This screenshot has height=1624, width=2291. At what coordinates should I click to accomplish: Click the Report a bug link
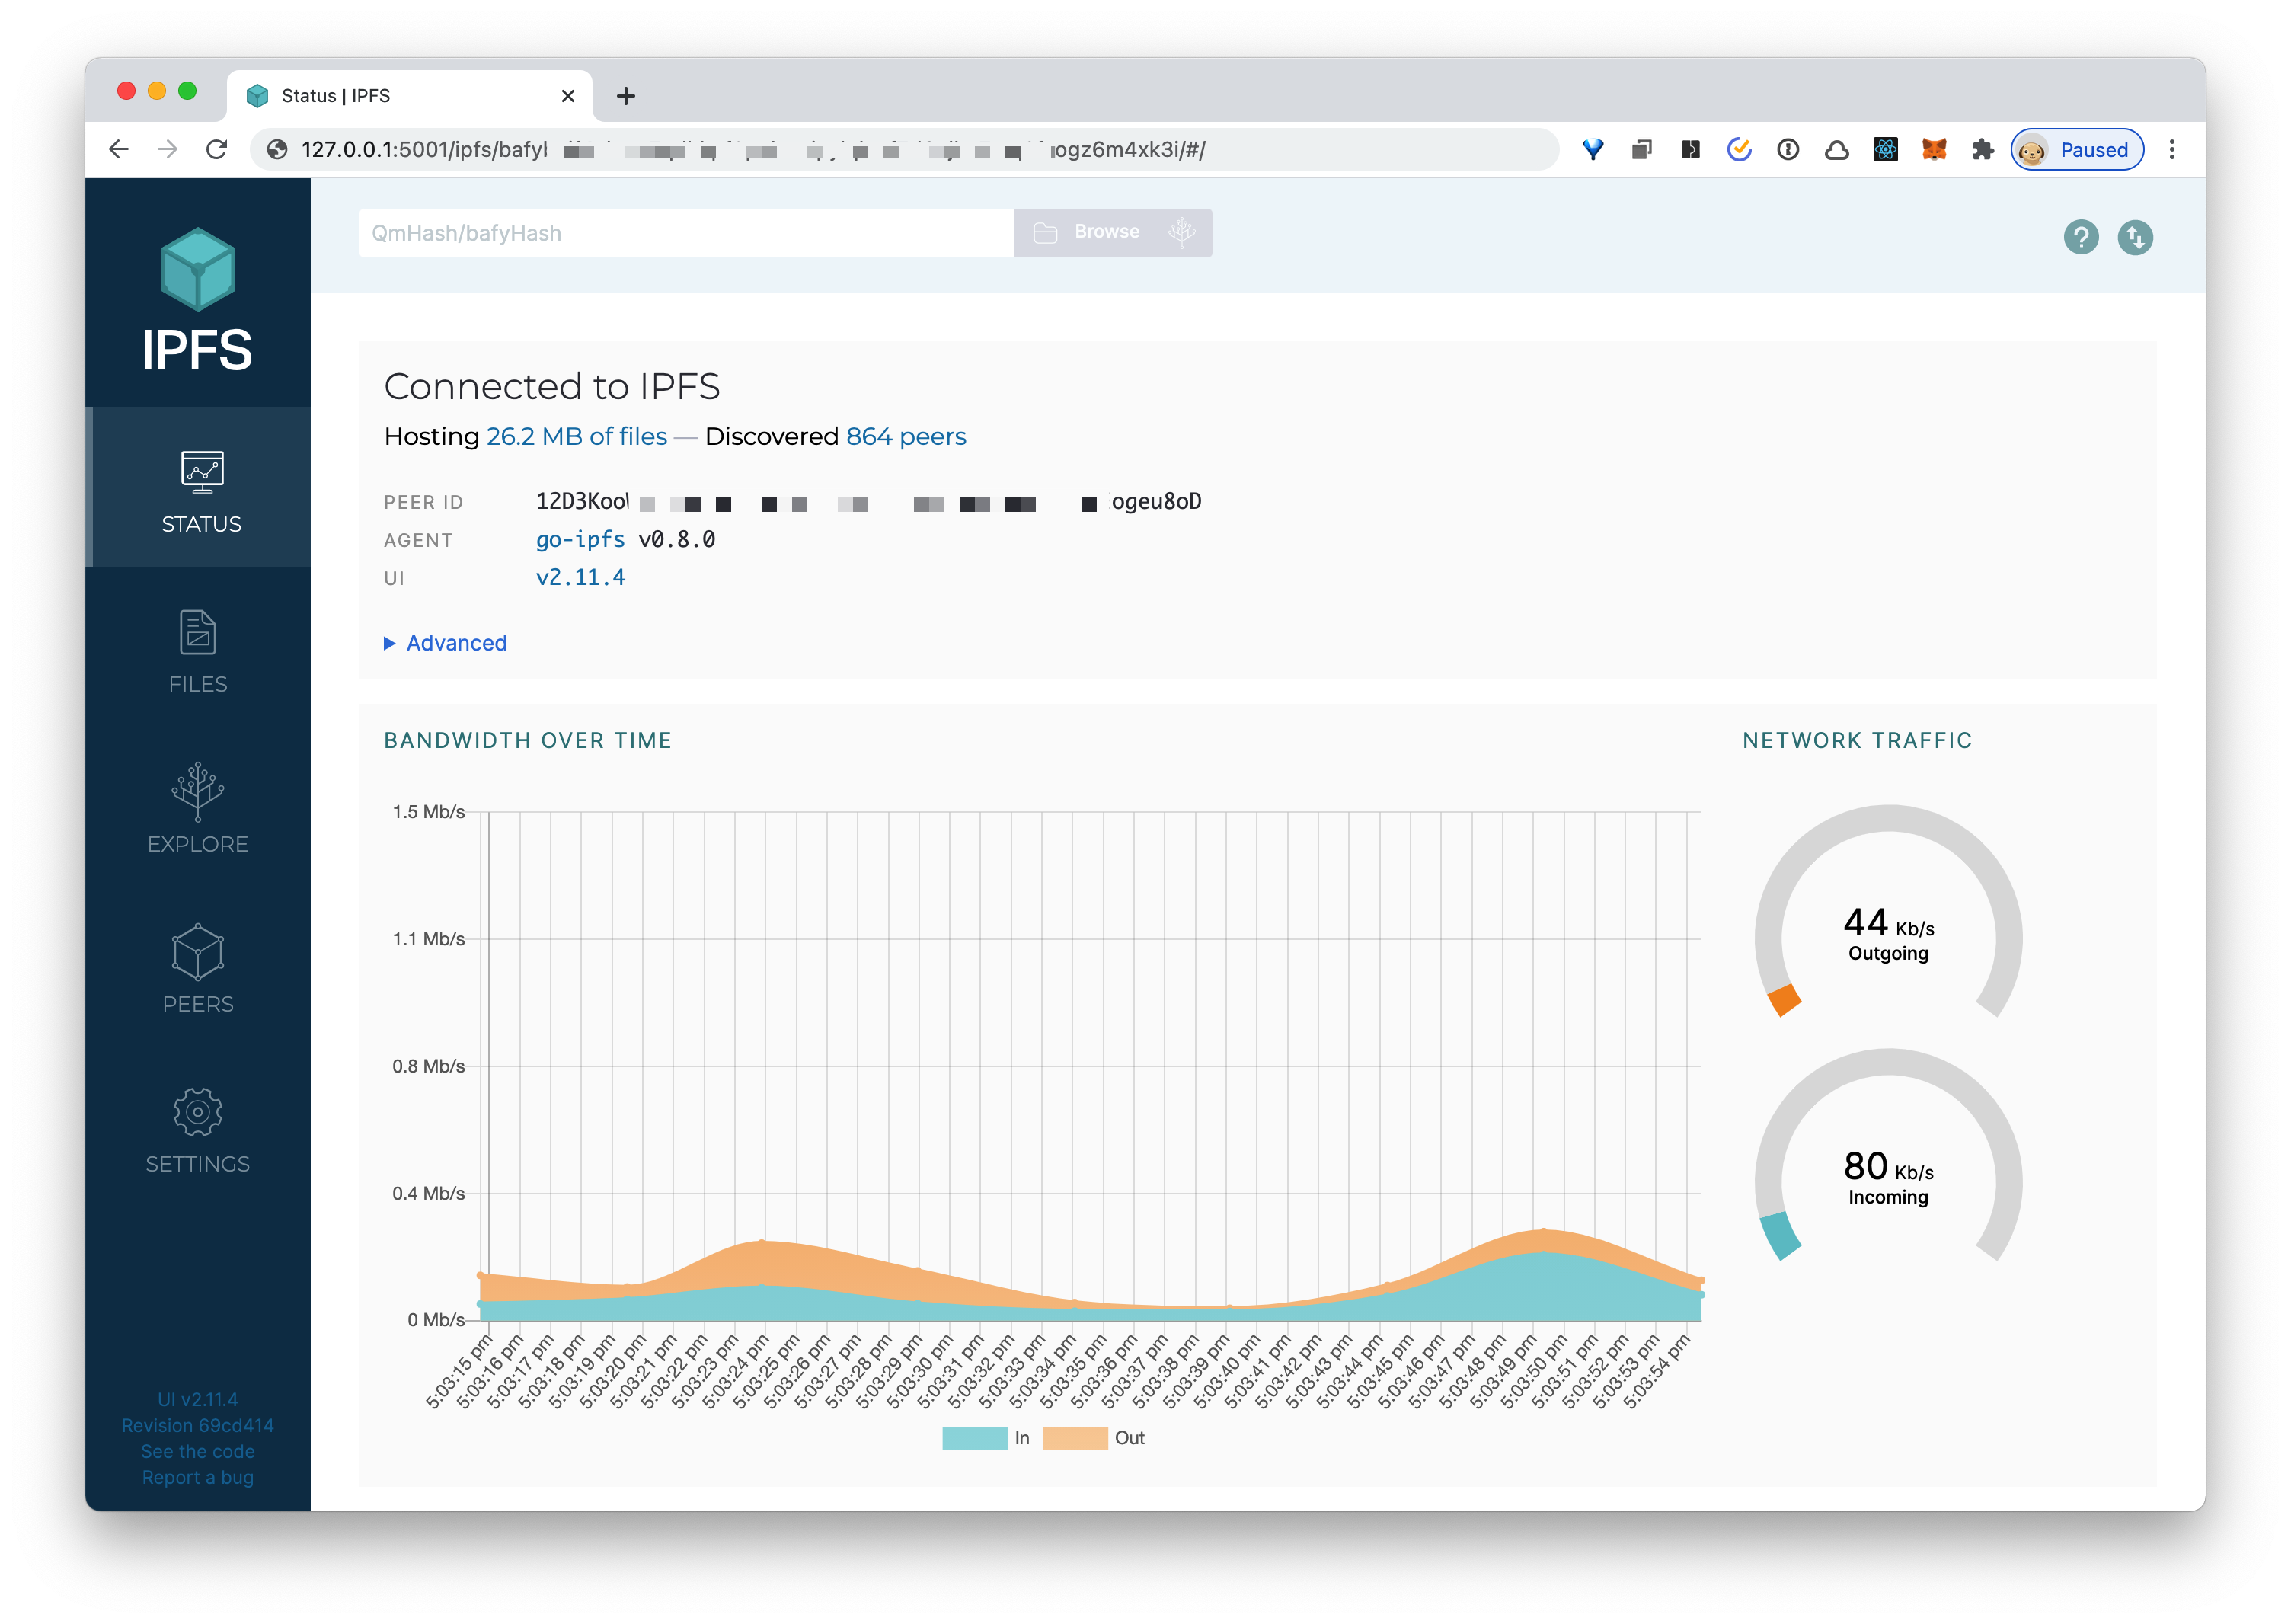(x=197, y=1477)
